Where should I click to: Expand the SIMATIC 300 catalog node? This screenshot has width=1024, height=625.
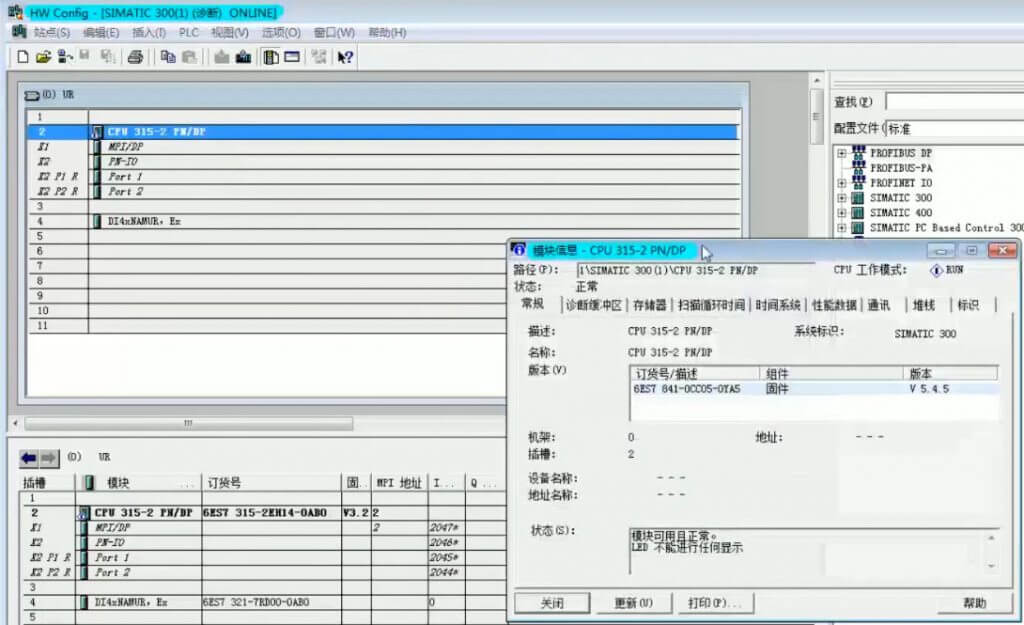tap(842, 198)
